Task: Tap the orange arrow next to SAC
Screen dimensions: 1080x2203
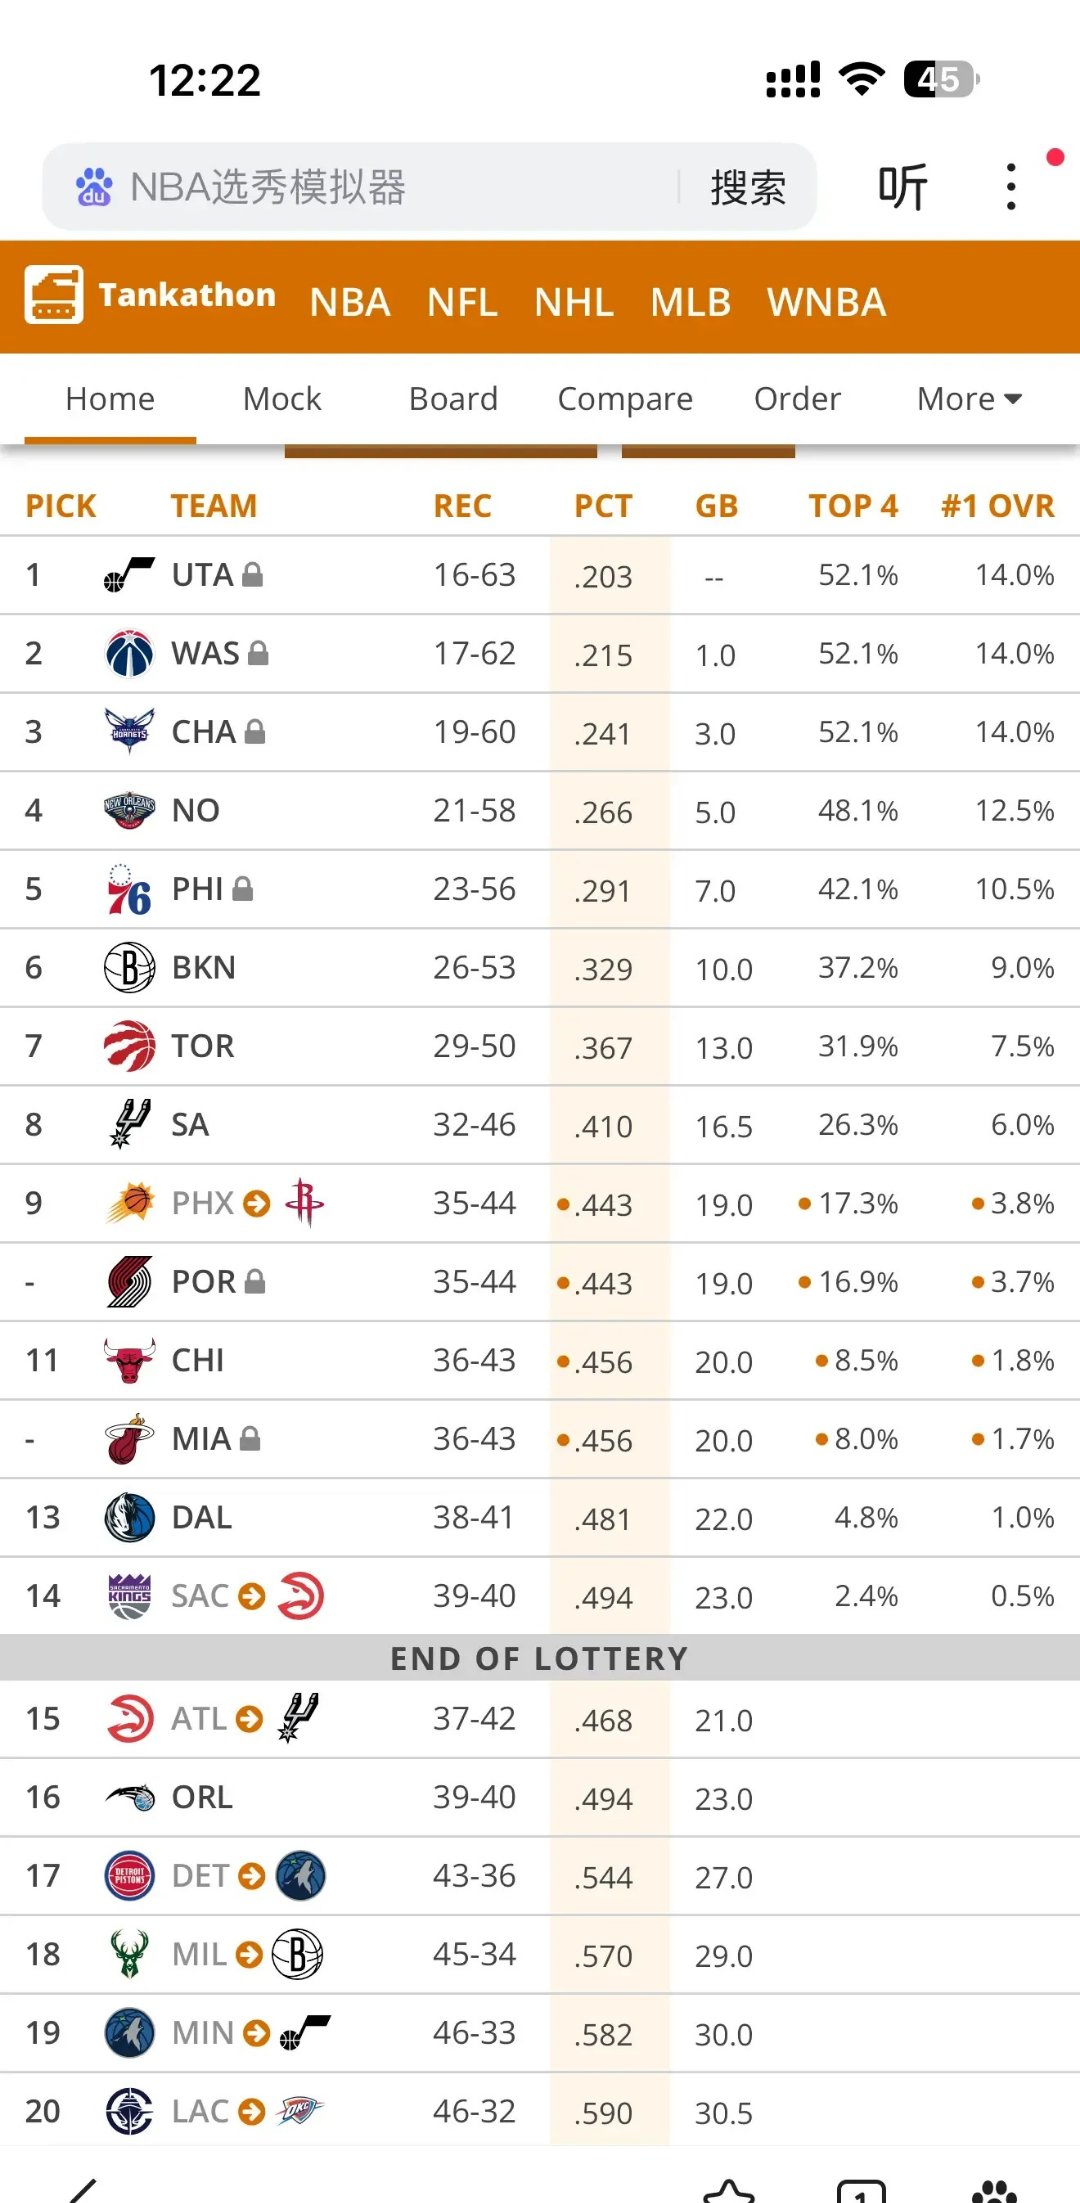Action: (252, 1596)
